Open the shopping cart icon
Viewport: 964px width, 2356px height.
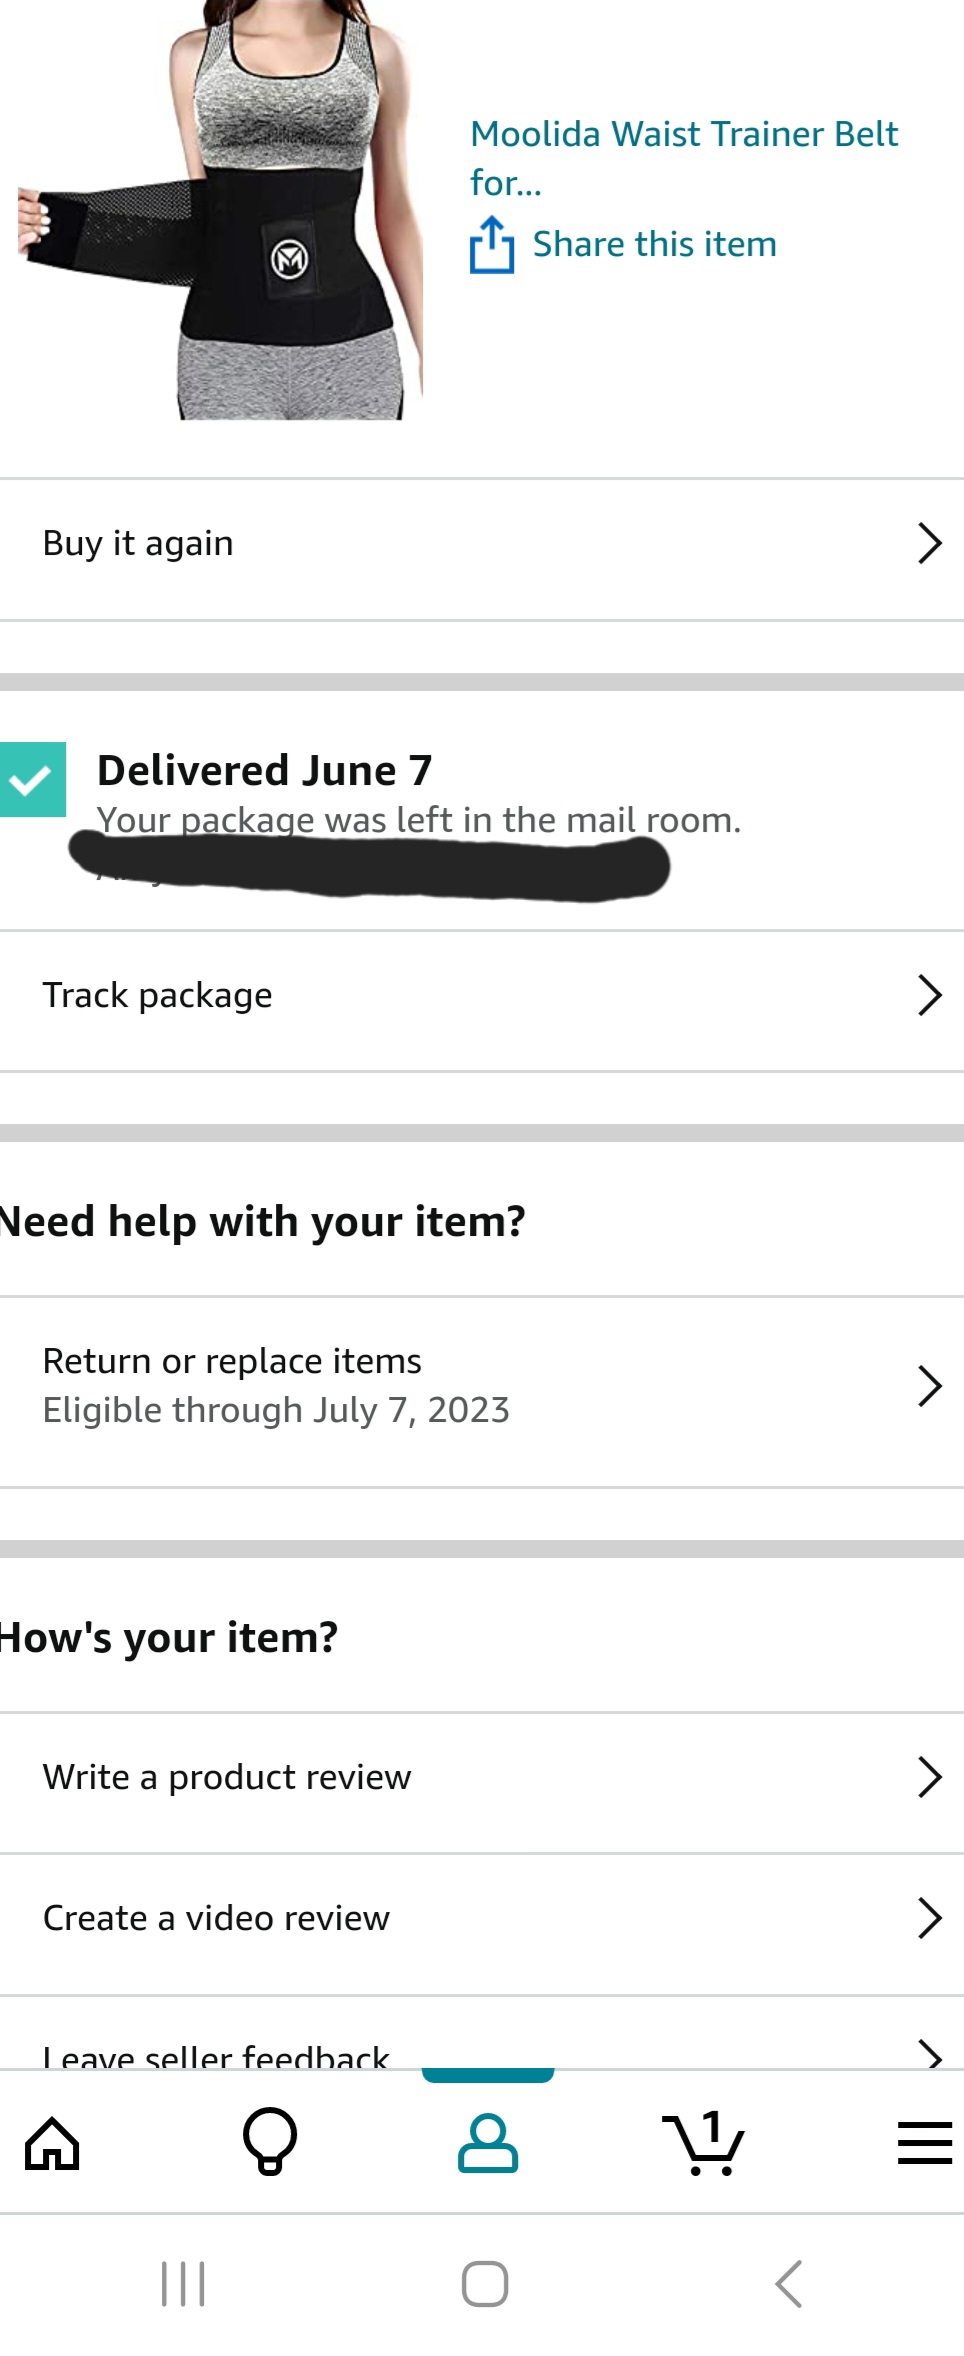(704, 2143)
